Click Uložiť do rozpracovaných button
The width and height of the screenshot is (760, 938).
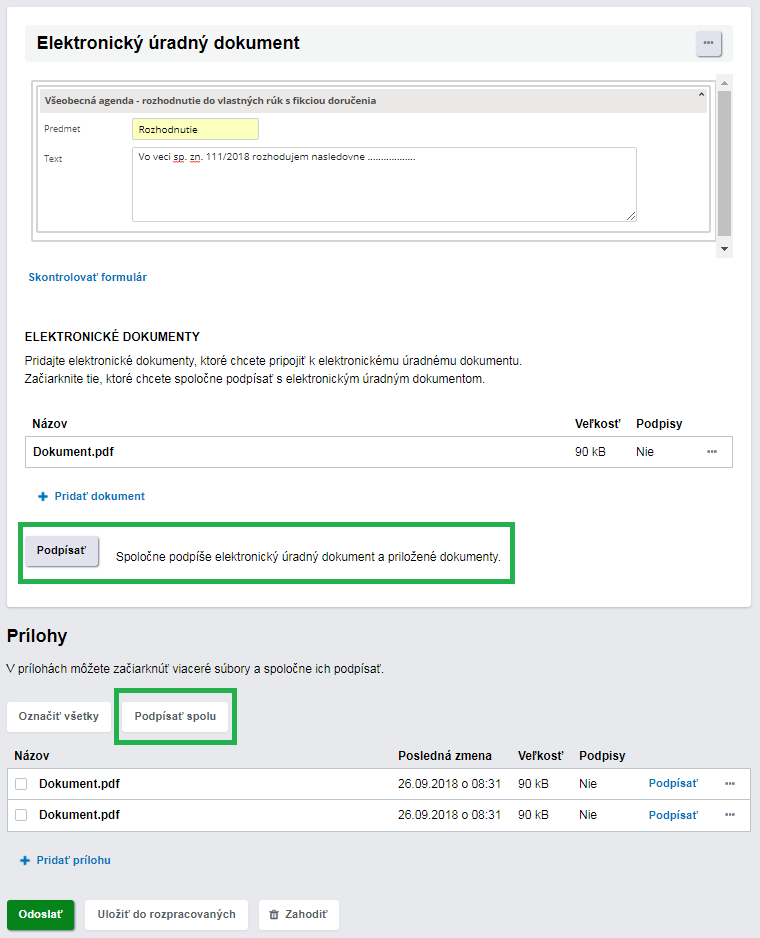coord(166,915)
